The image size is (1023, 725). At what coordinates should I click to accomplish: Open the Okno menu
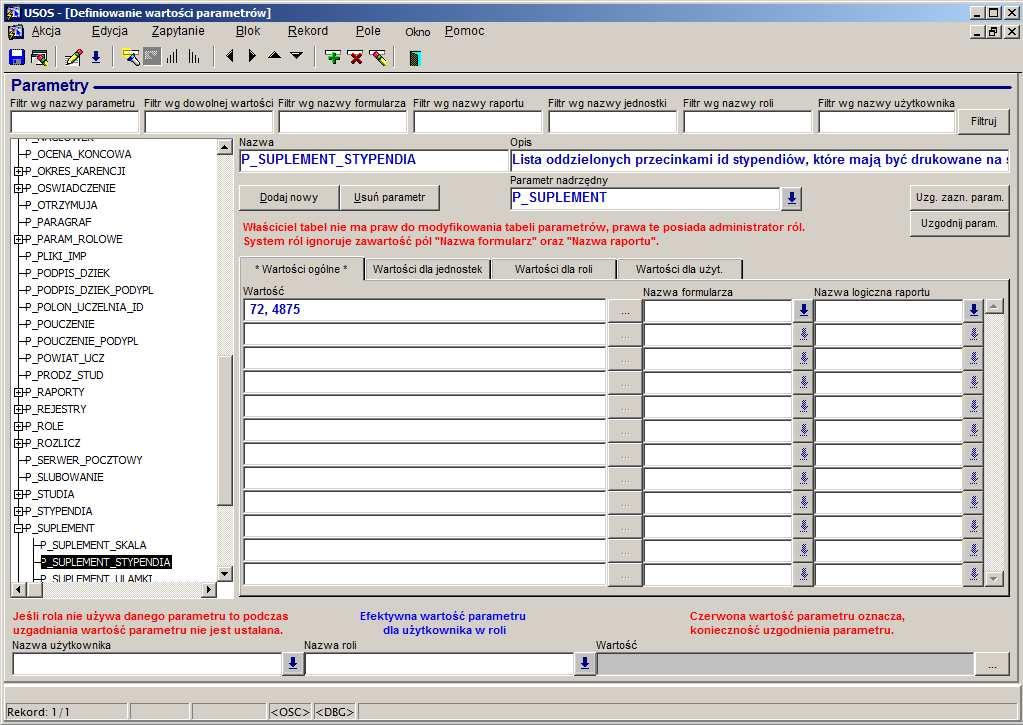(x=418, y=32)
